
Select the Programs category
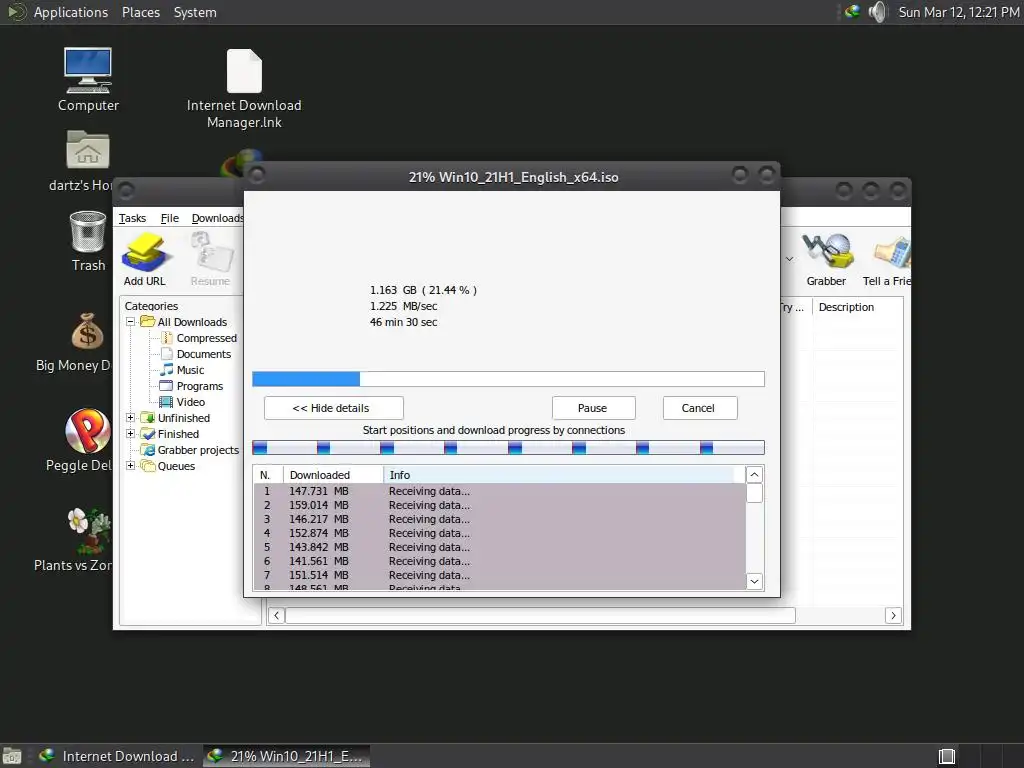tap(200, 386)
